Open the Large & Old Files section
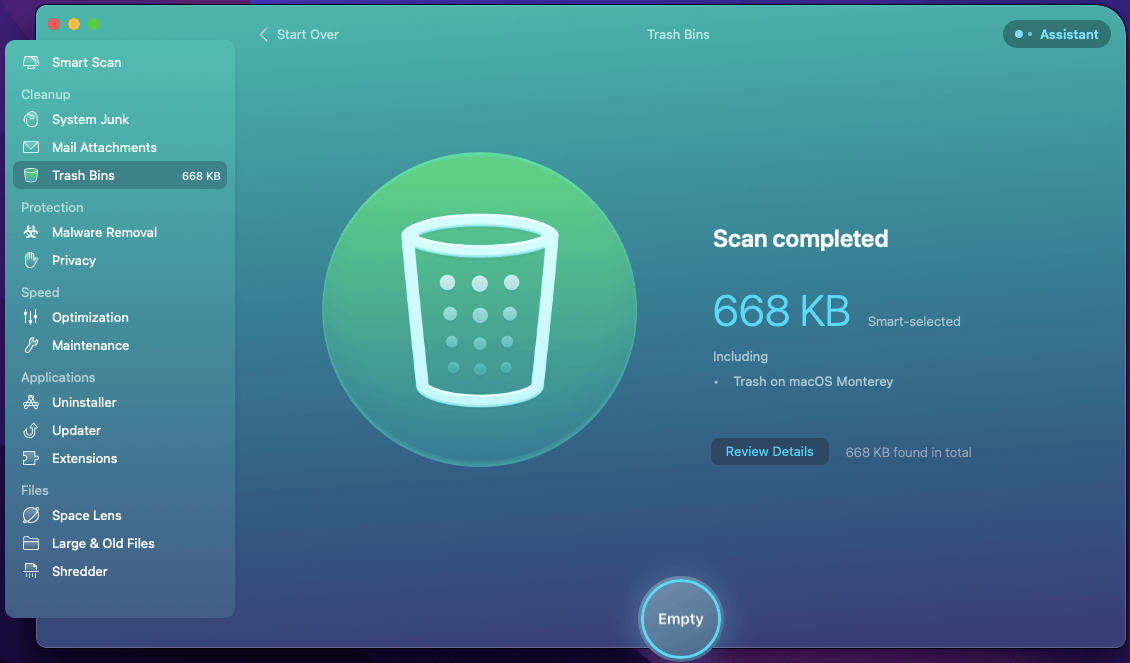 click(x=102, y=543)
